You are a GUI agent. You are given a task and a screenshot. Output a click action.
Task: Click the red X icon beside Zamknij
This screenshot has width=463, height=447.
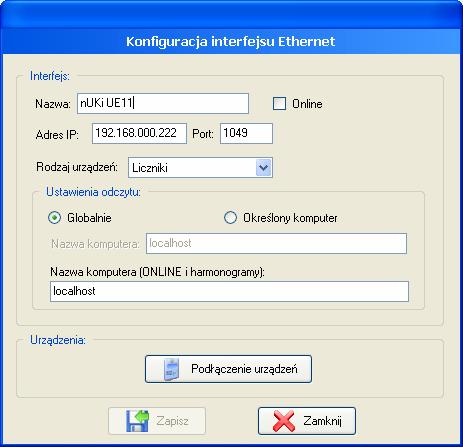(284, 421)
